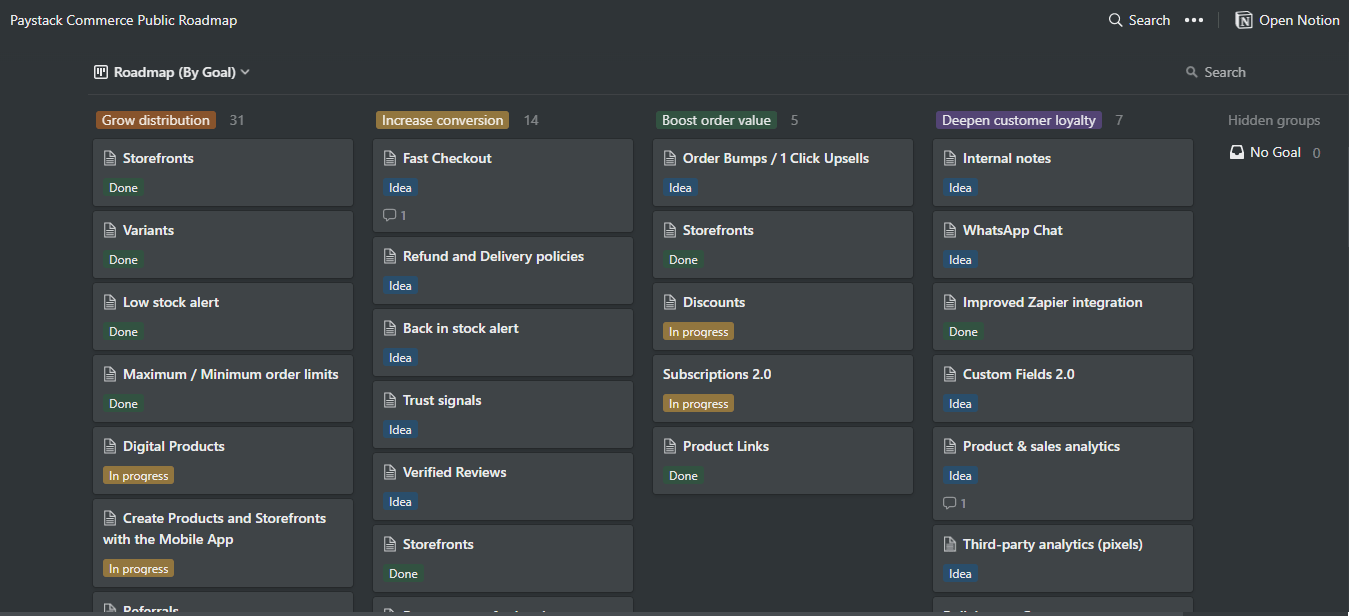This screenshot has height=616, width=1349.
Task: Click the top bar Search magnifier icon
Action: tap(1116, 20)
